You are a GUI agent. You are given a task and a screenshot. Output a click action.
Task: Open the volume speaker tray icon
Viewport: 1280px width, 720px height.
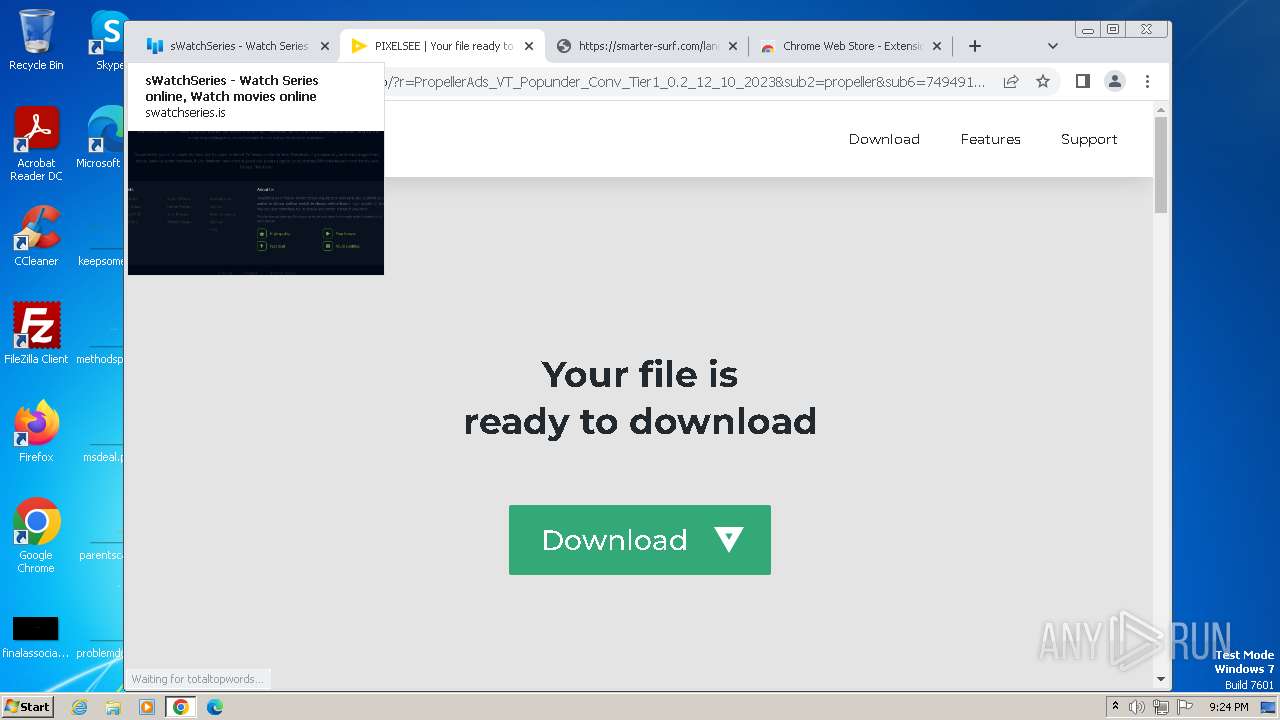[1137, 707]
